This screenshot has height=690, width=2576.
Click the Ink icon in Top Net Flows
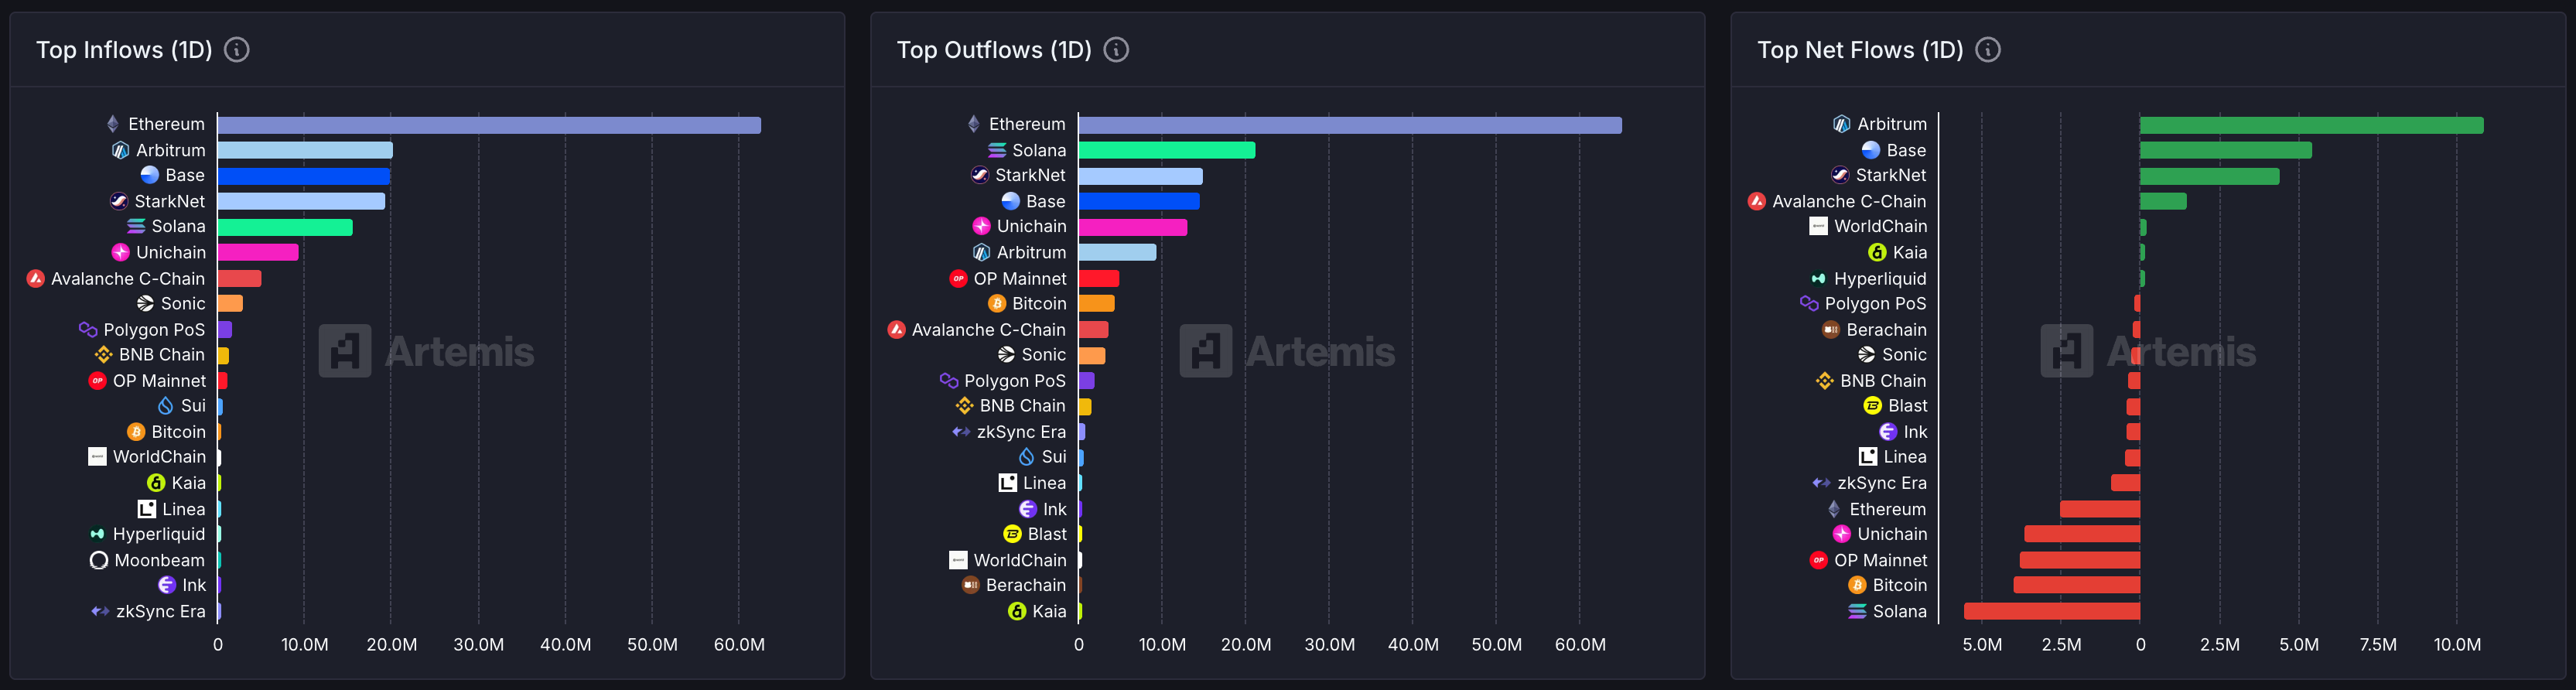pyautogui.click(x=1888, y=432)
